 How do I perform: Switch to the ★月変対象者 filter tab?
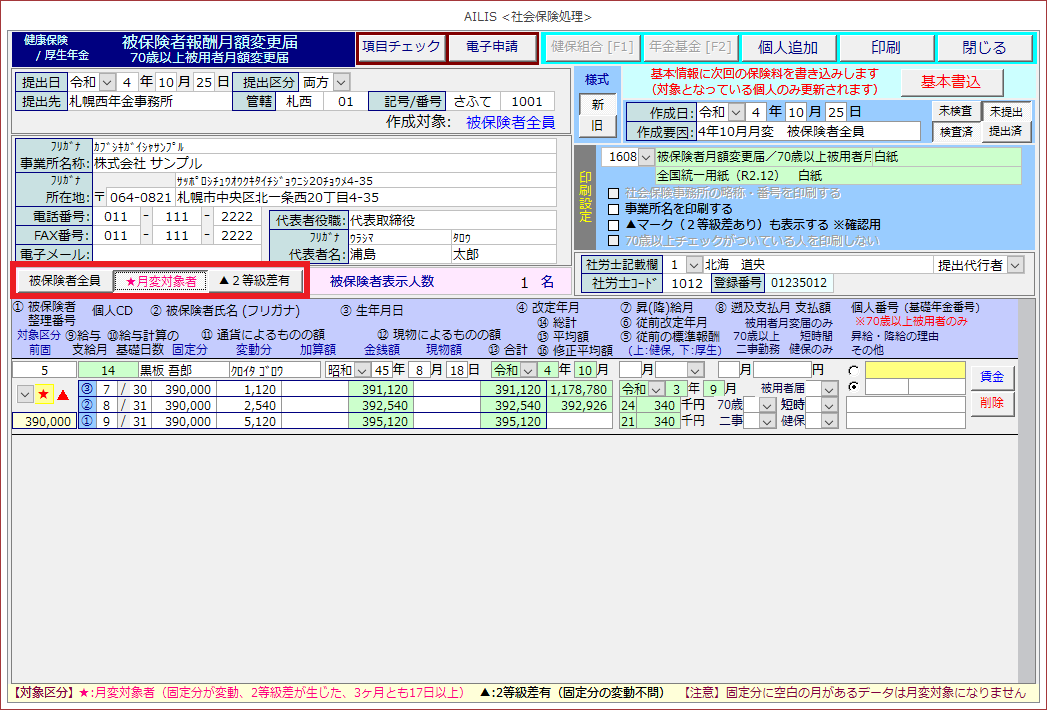(160, 281)
